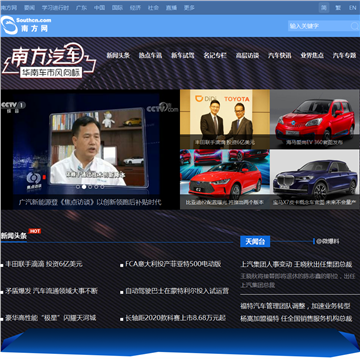
Task: Open headline 长轴距2020款科赛上市8.68万元起
Action: click(175, 318)
